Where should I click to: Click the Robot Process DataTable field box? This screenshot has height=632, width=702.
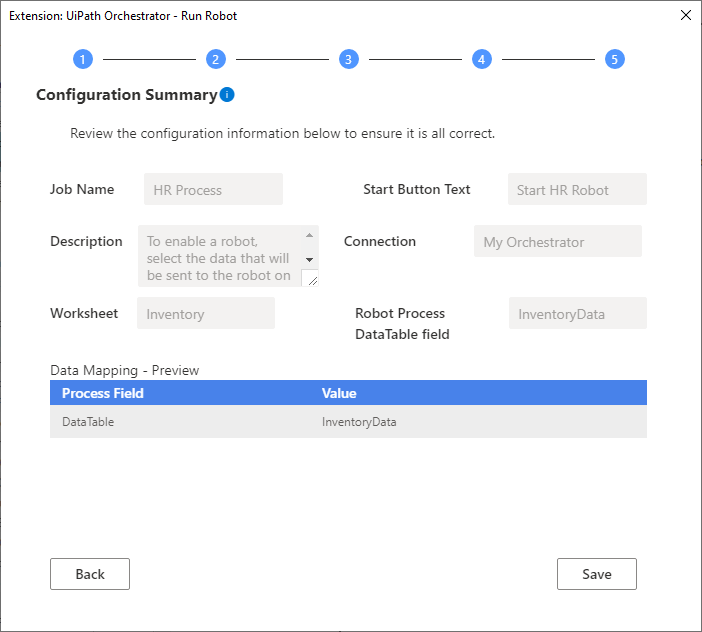click(x=578, y=313)
